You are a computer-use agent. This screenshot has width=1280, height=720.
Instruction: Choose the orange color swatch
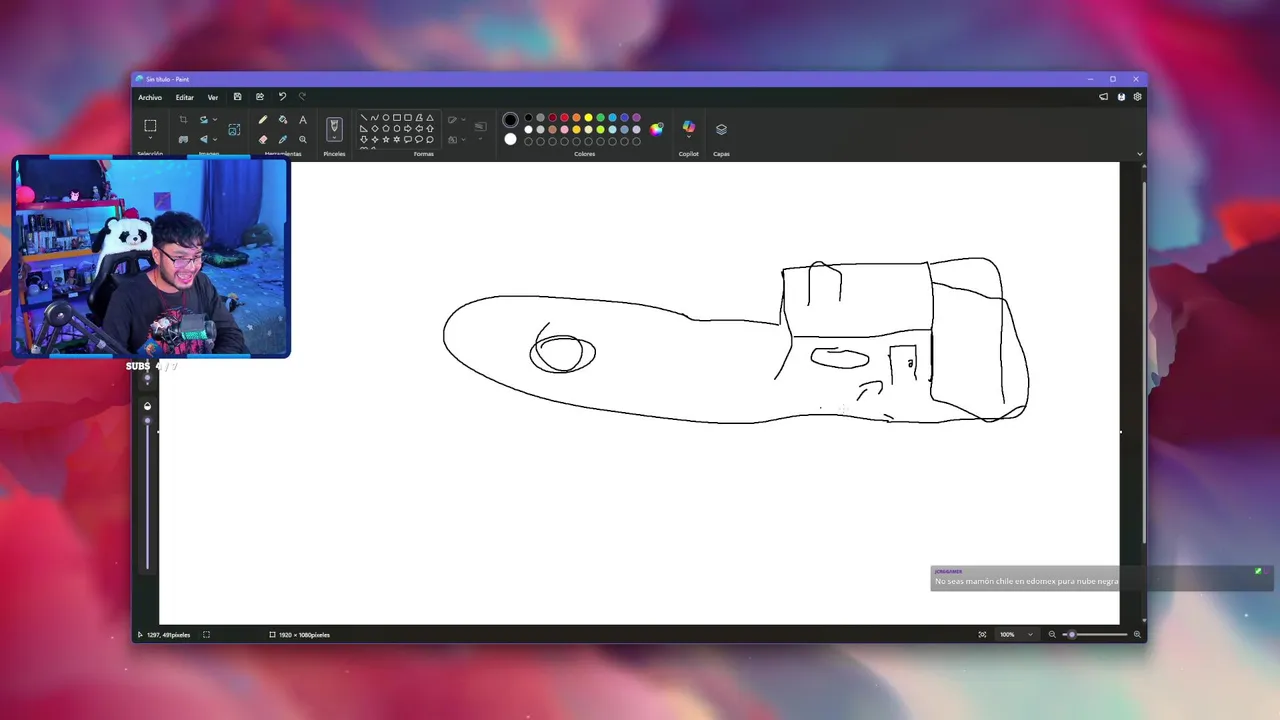pyautogui.click(x=576, y=118)
